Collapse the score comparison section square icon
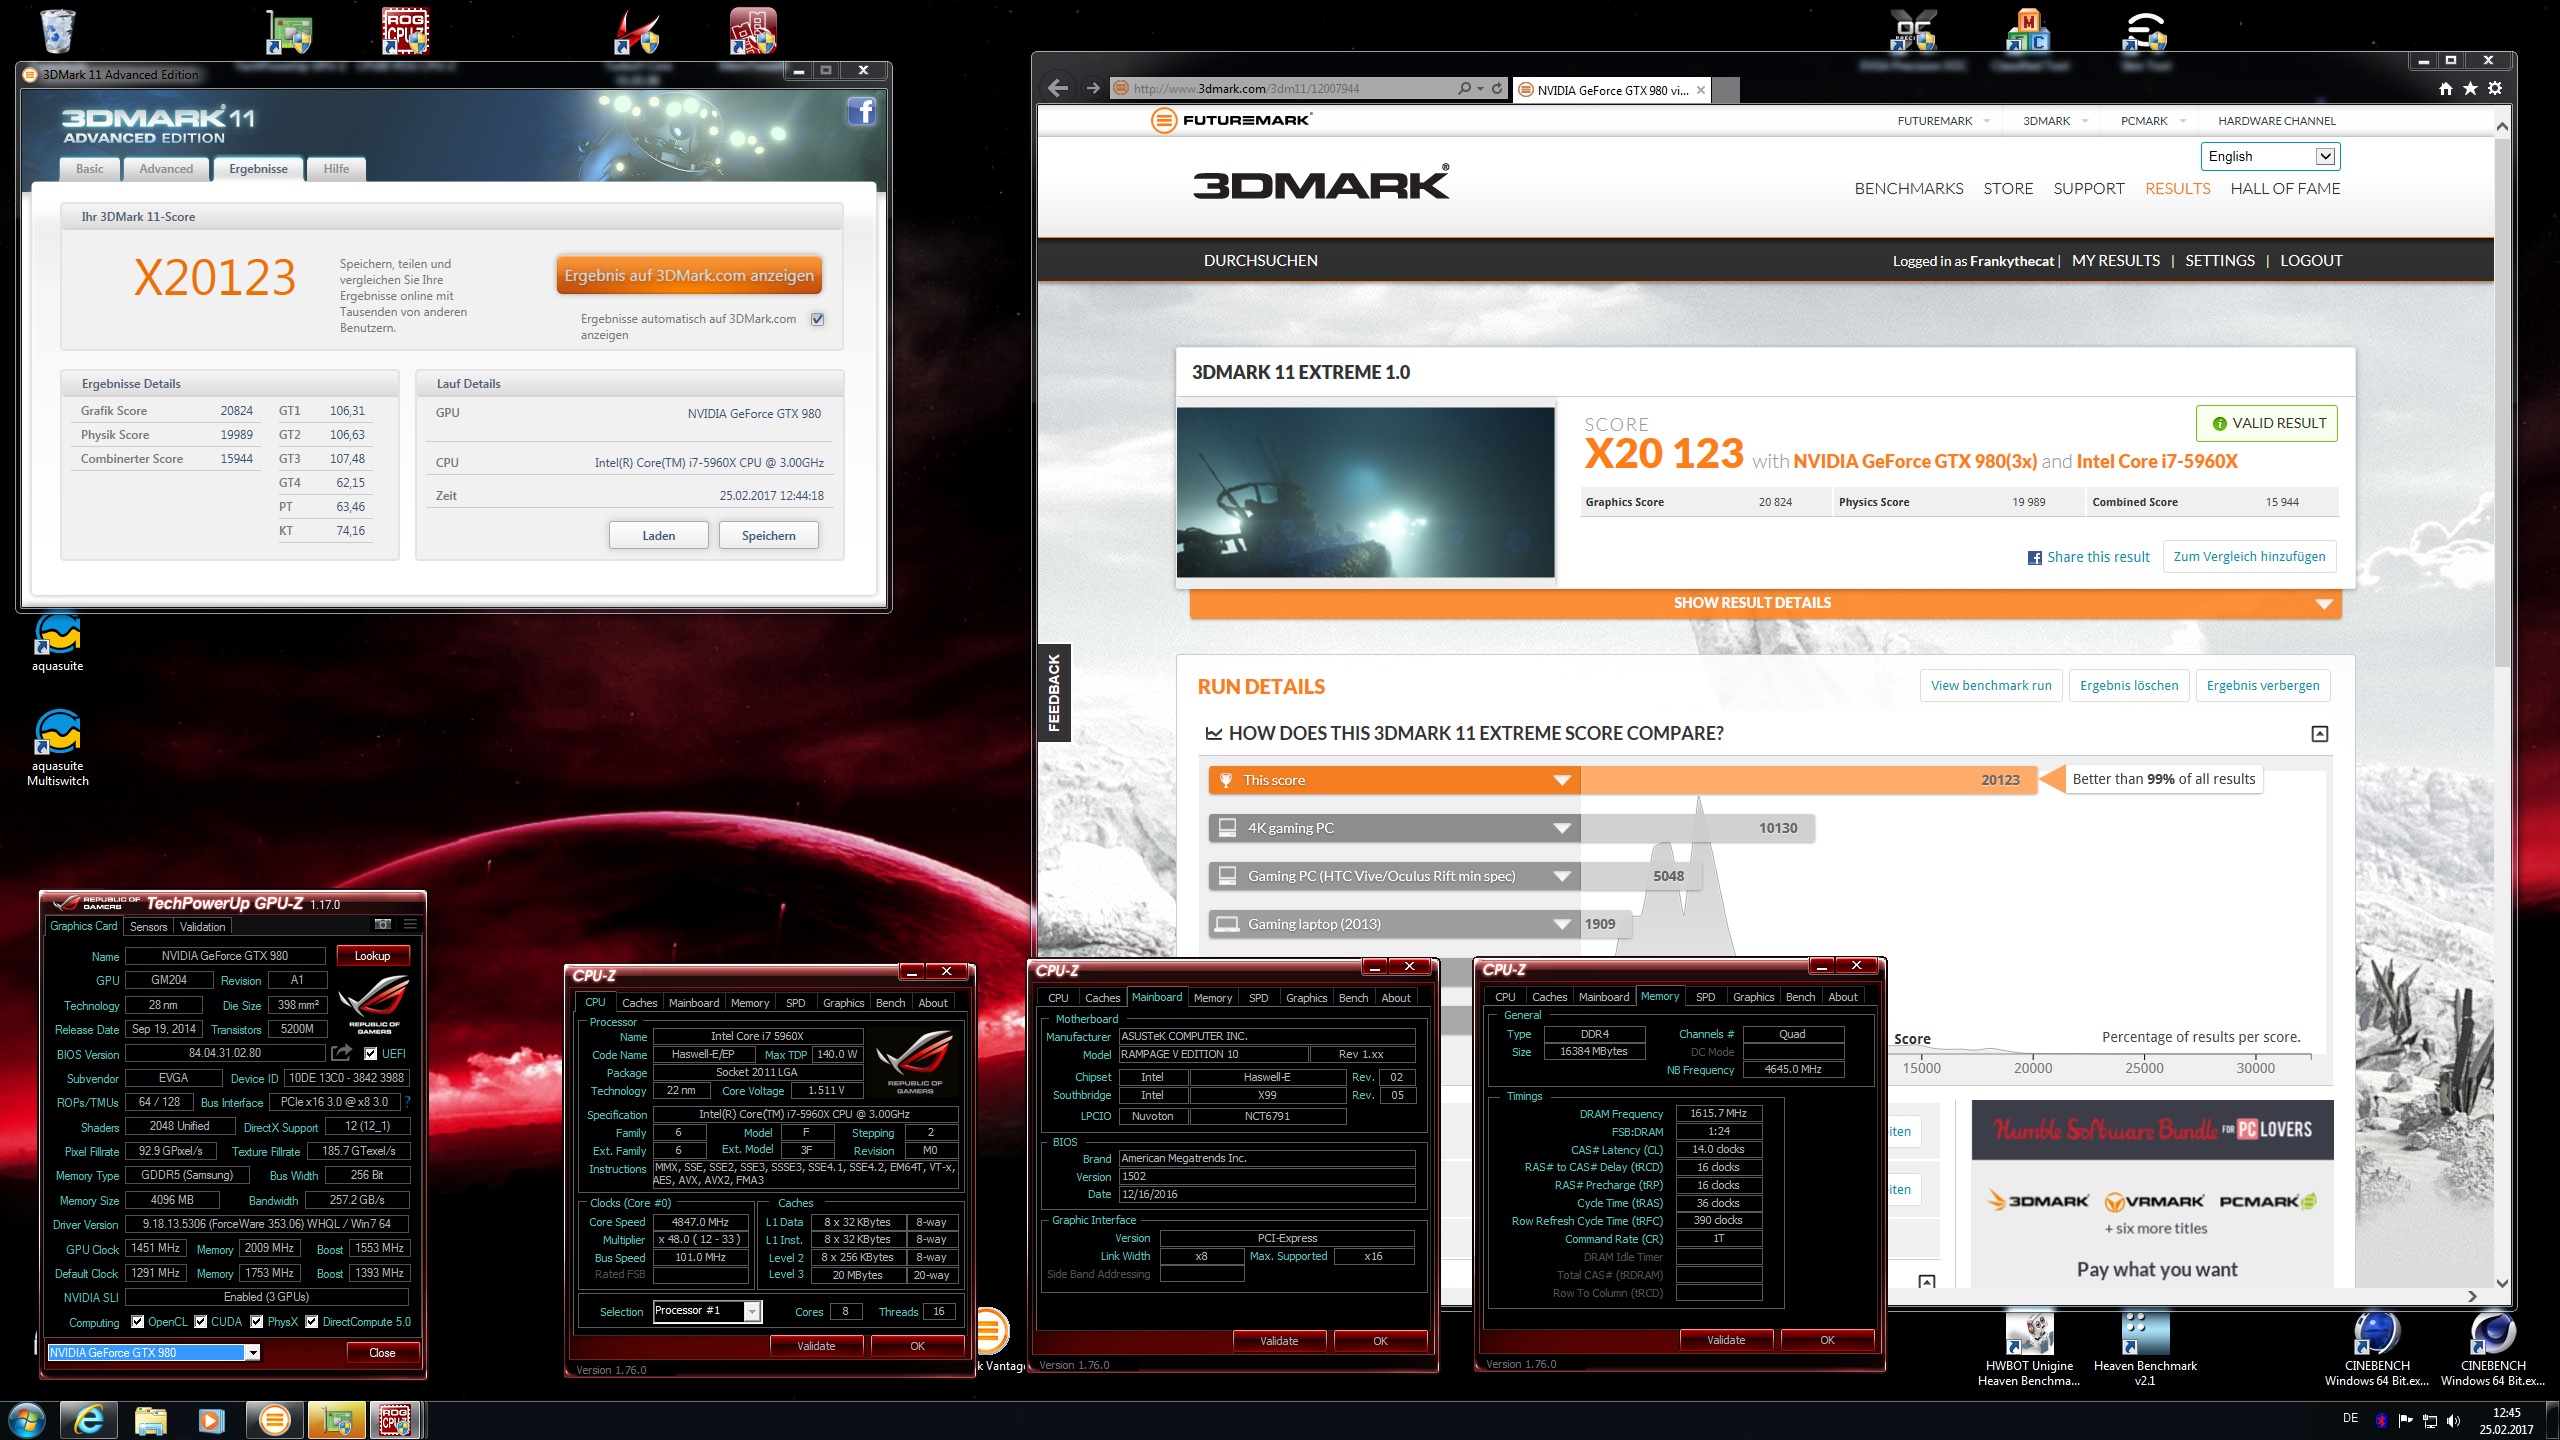Viewport: 2560px width, 1440px height. pyautogui.click(x=2320, y=734)
